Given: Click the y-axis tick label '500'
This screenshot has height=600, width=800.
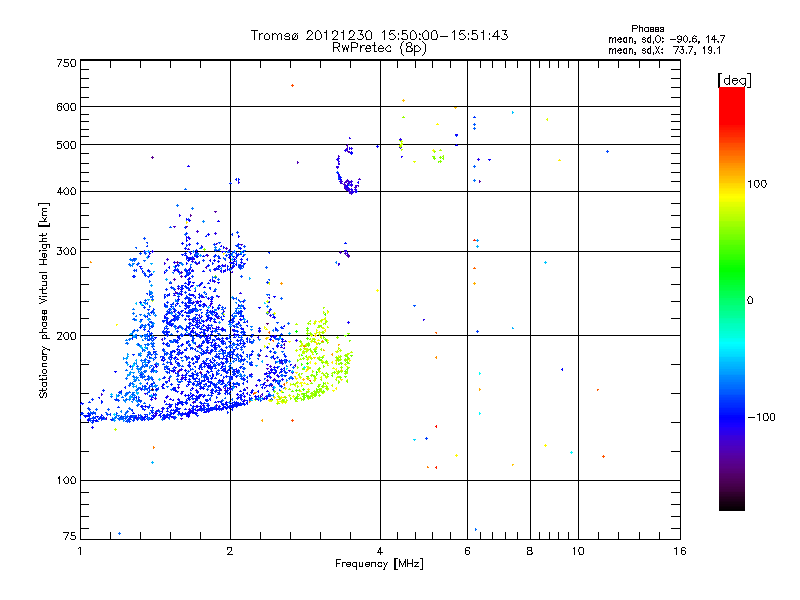Looking at the screenshot, I should click(66, 145).
